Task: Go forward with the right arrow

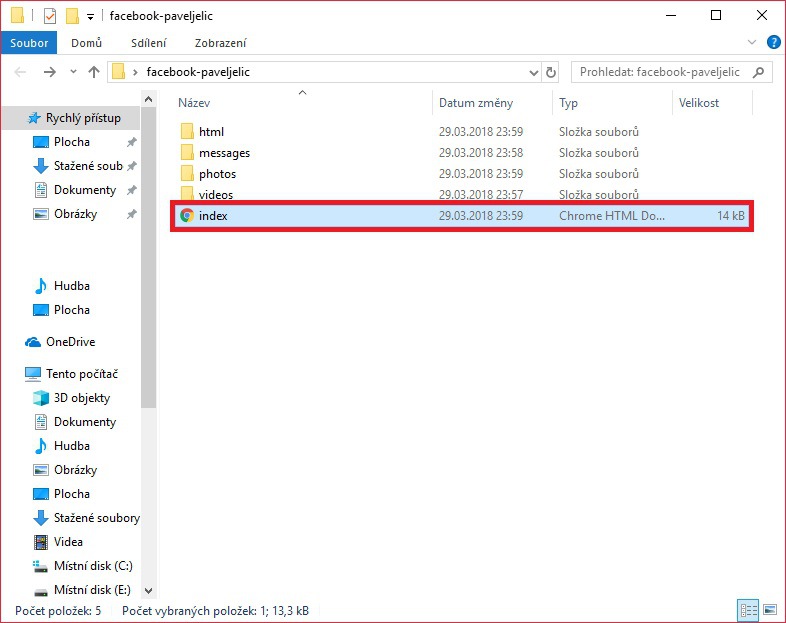Action: point(50,72)
